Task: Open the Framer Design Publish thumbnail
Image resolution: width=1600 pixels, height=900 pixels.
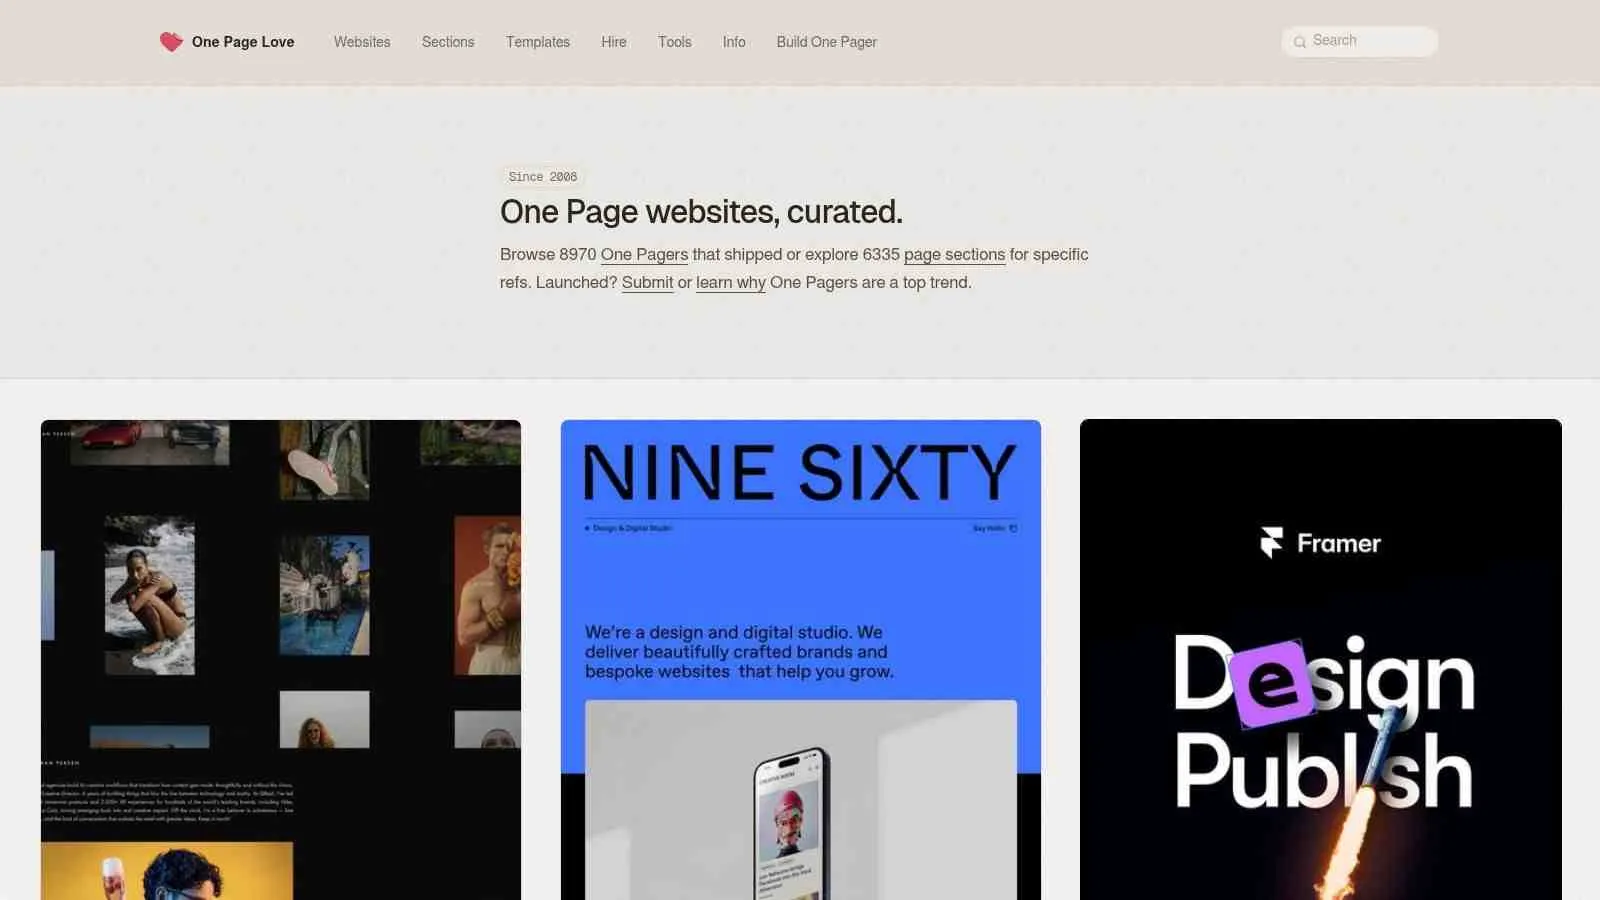Action: click(1321, 660)
